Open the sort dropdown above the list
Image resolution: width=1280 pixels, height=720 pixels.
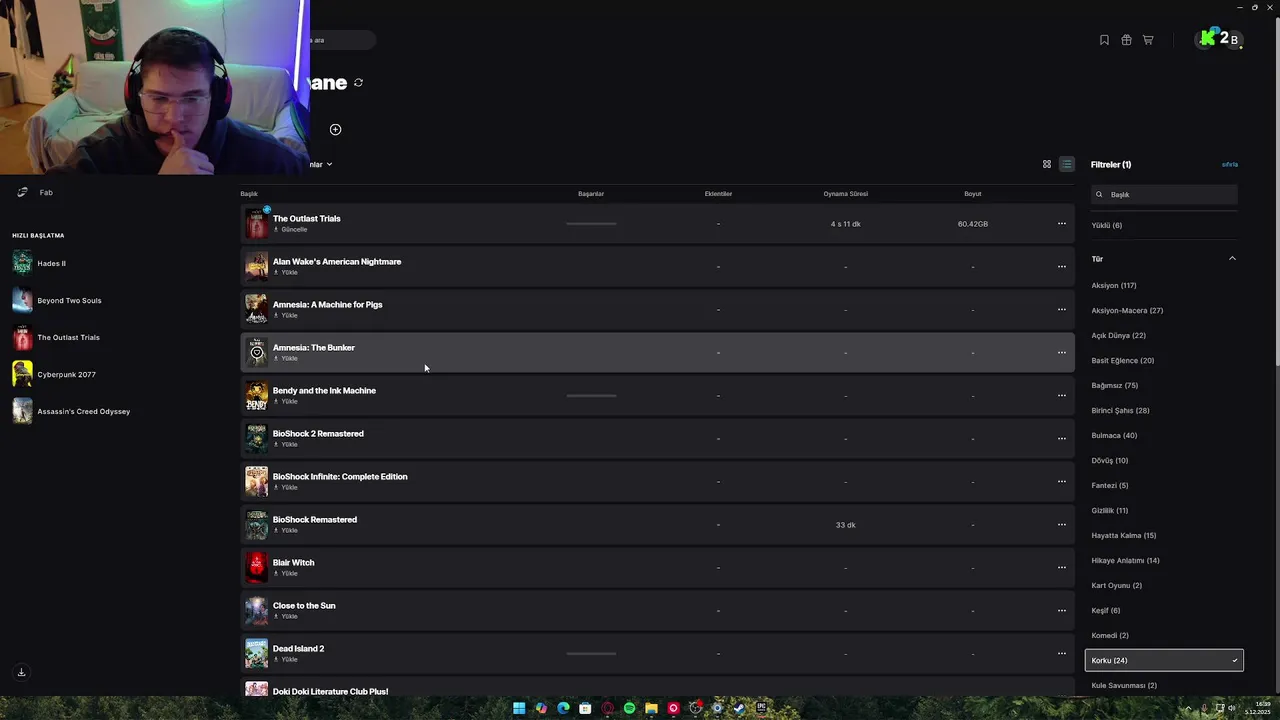click(322, 164)
